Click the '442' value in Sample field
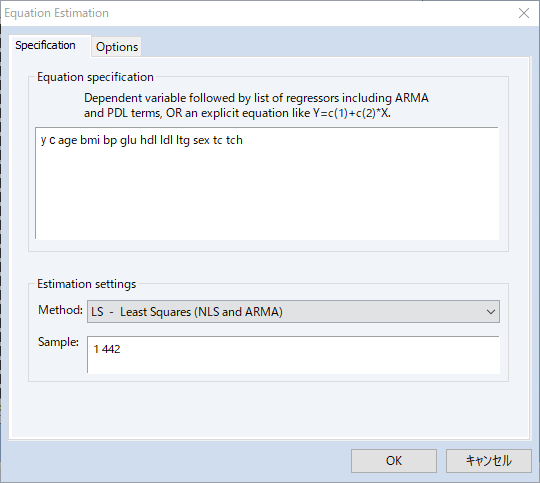Screen dimensions: 540x483 point(111,349)
